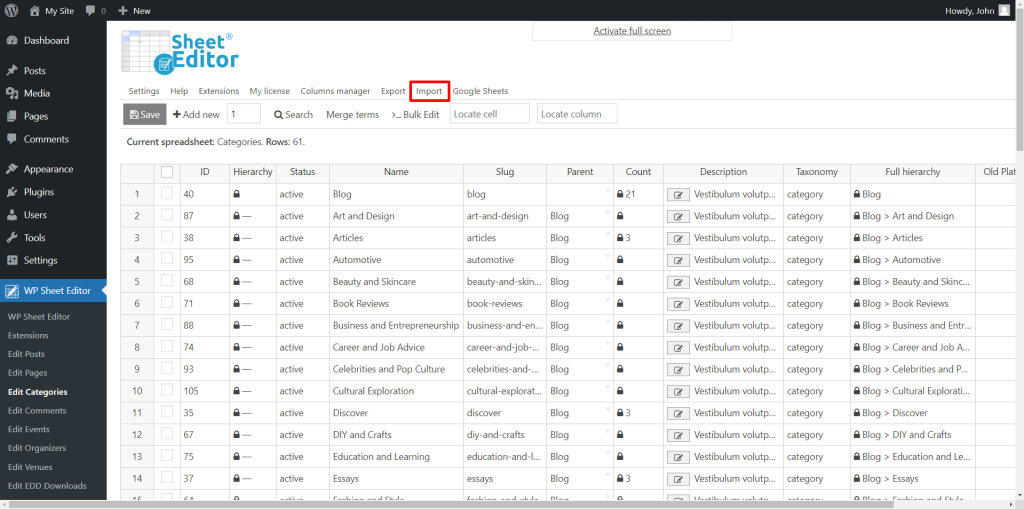Edit description for Articles row
Screen dimensions: 1024x509
coord(678,238)
